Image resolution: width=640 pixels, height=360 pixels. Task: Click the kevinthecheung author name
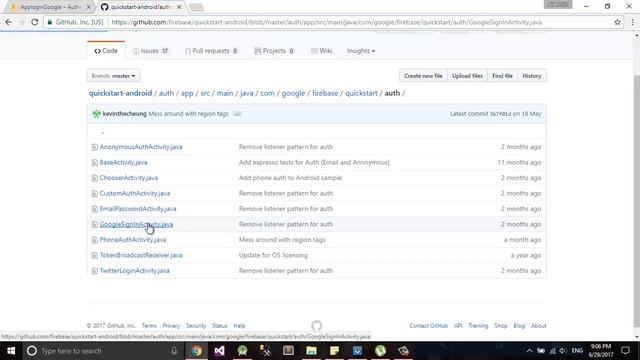(x=124, y=114)
